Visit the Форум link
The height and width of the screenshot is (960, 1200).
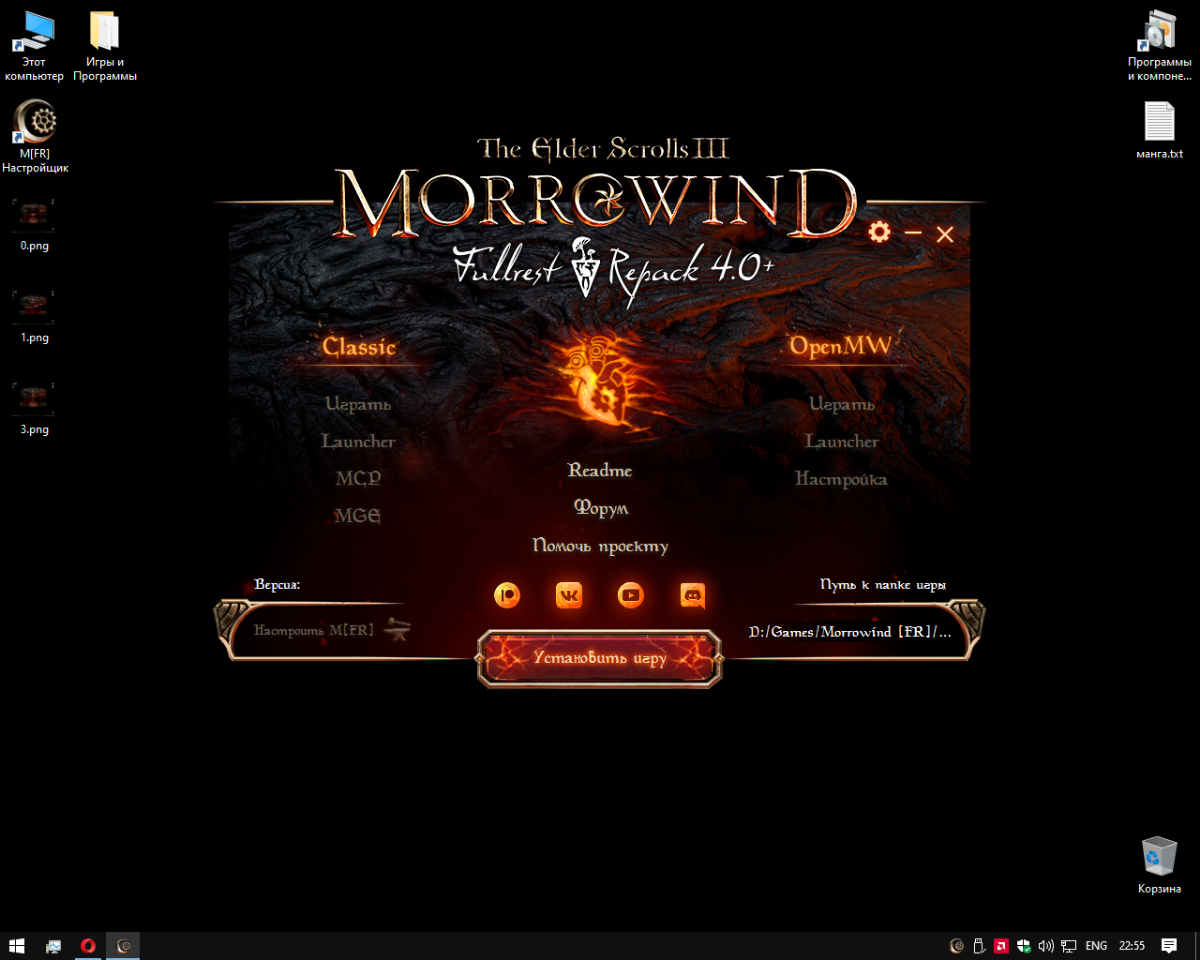(600, 509)
